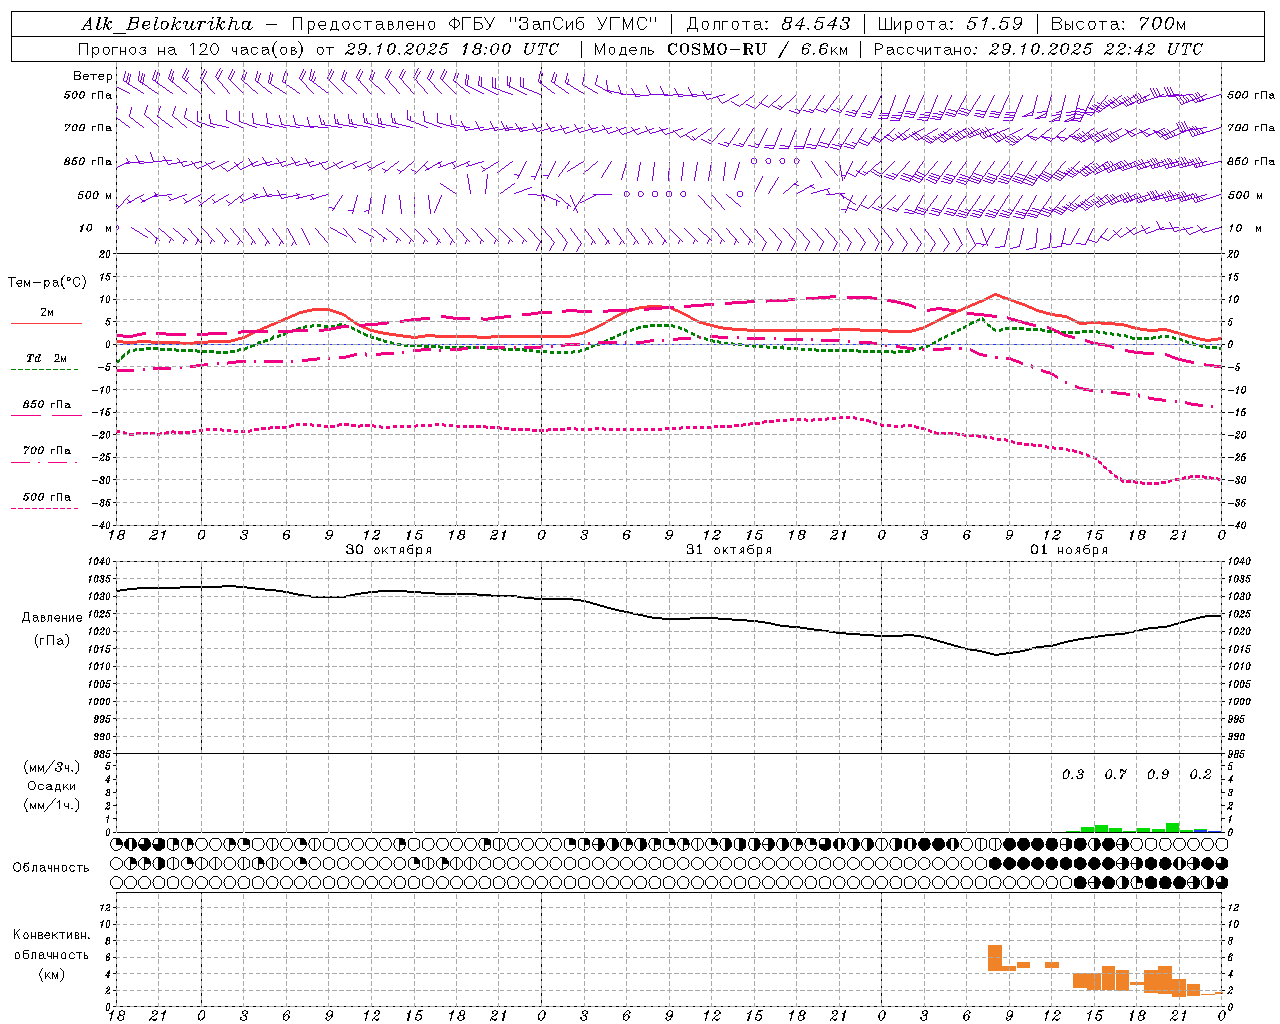Image resolution: width=1280 pixels, height=1024 pixels.
Task: Click the (мм/1ч.) precipitation unit label
Action: (x=52, y=805)
